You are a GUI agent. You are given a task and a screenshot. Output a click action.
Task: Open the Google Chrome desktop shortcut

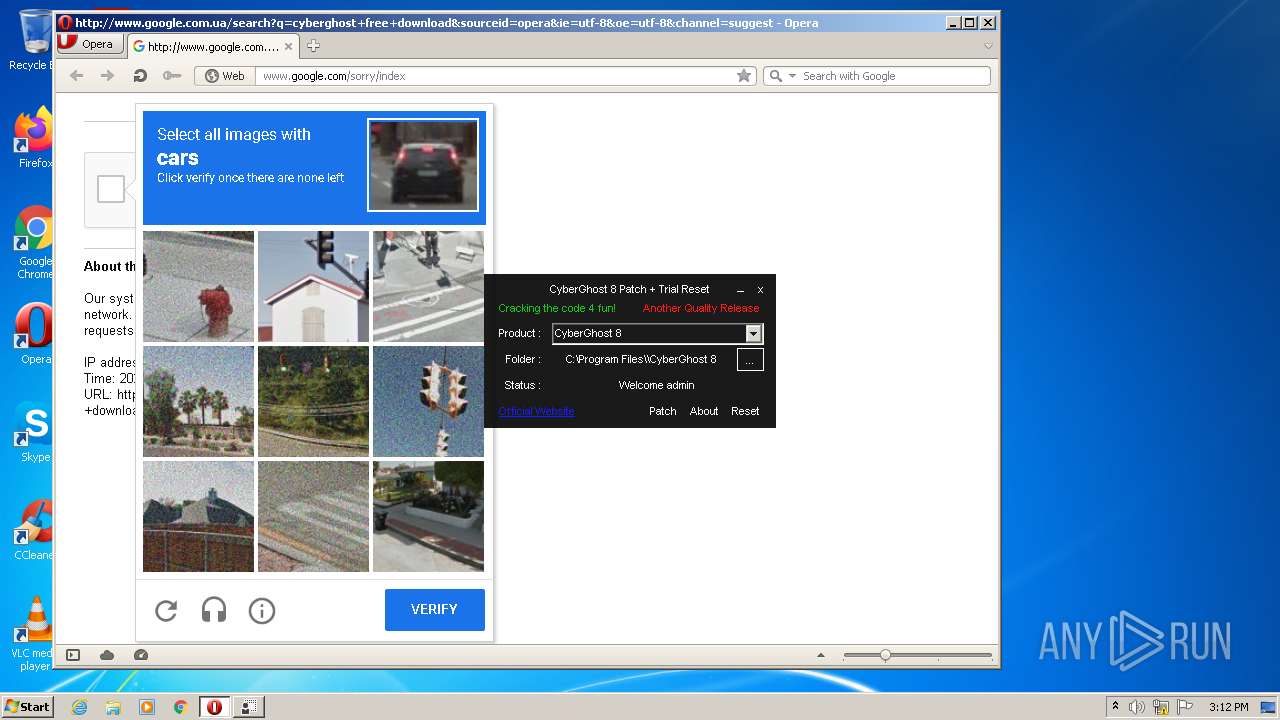click(x=34, y=243)
